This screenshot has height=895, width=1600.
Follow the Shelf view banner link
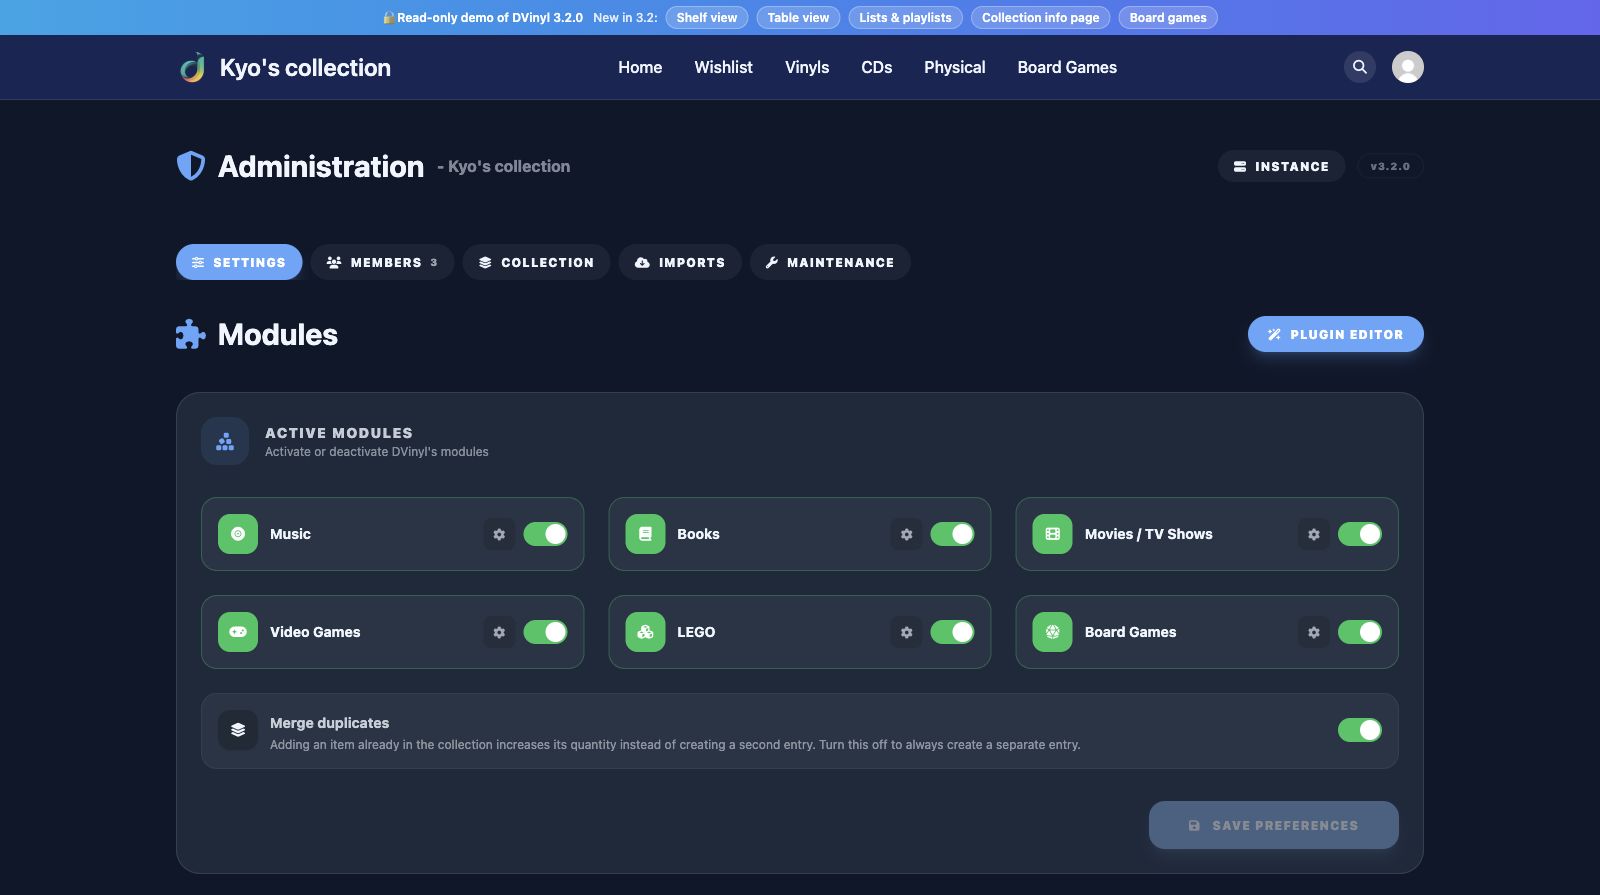(x=707, y=17)
